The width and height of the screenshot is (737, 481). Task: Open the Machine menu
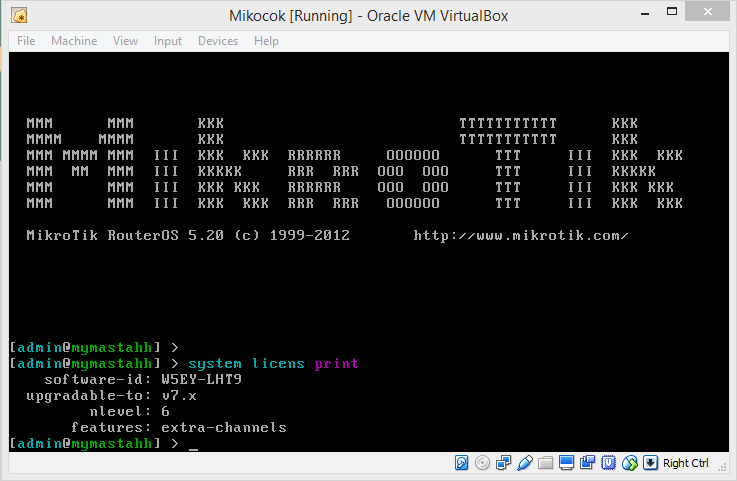pos(74,41)
